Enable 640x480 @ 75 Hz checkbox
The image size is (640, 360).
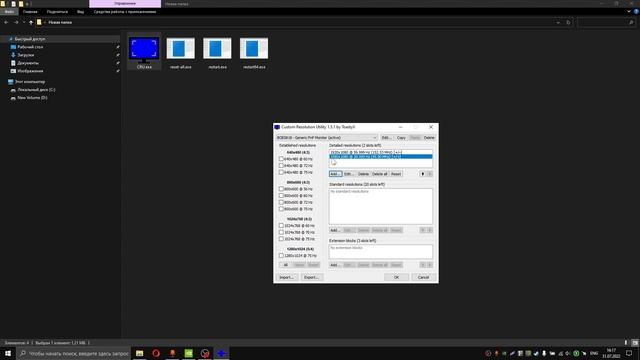(x=281, y=172)
